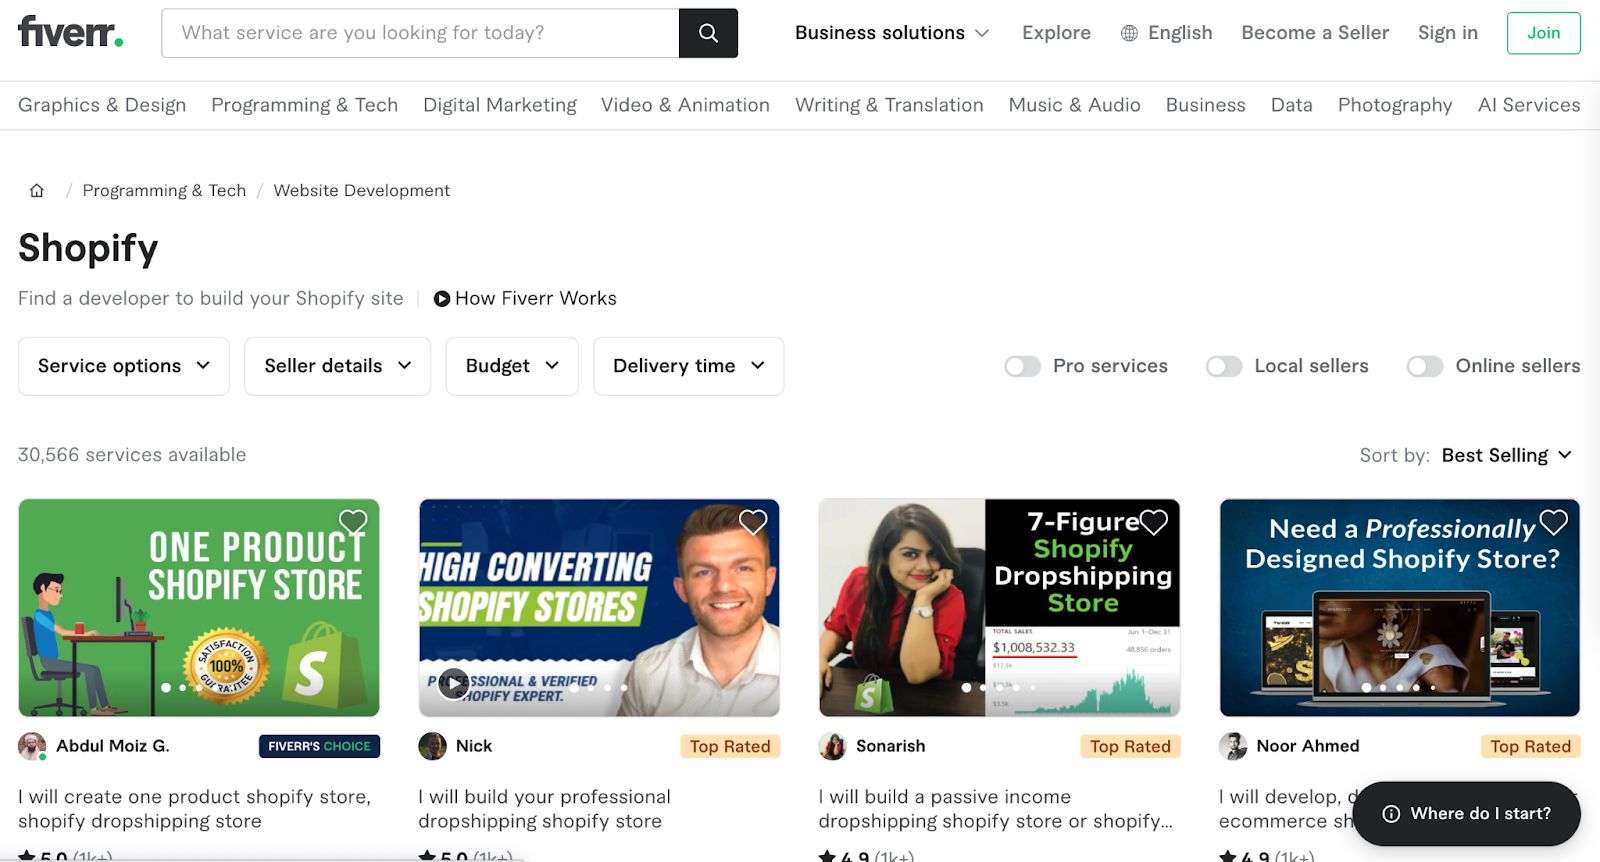Click the Join button

tap(1543, 33)
